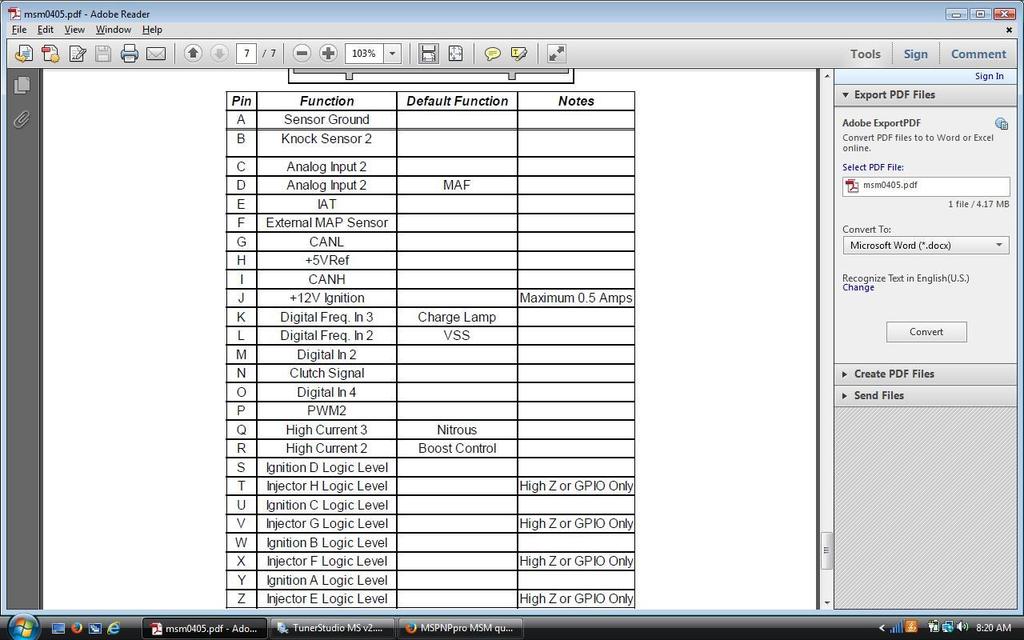Click the Change language link

tap(858, 288)
